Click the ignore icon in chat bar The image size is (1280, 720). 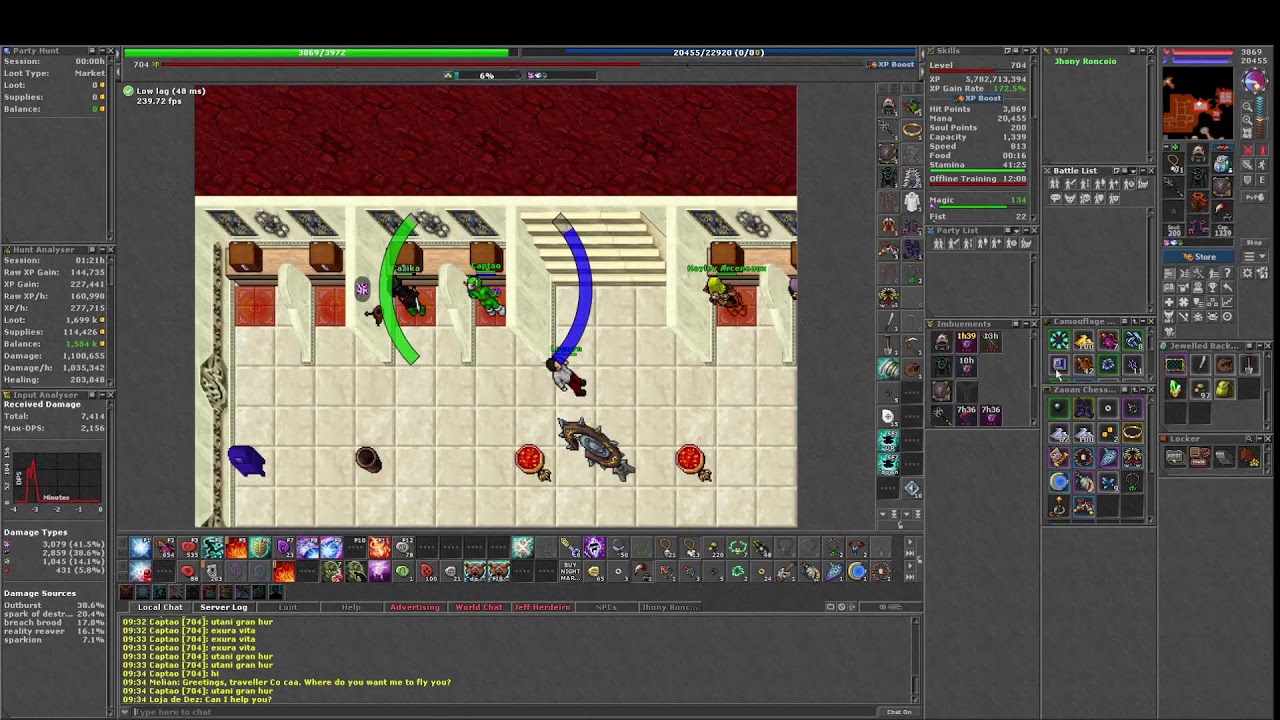841,607
